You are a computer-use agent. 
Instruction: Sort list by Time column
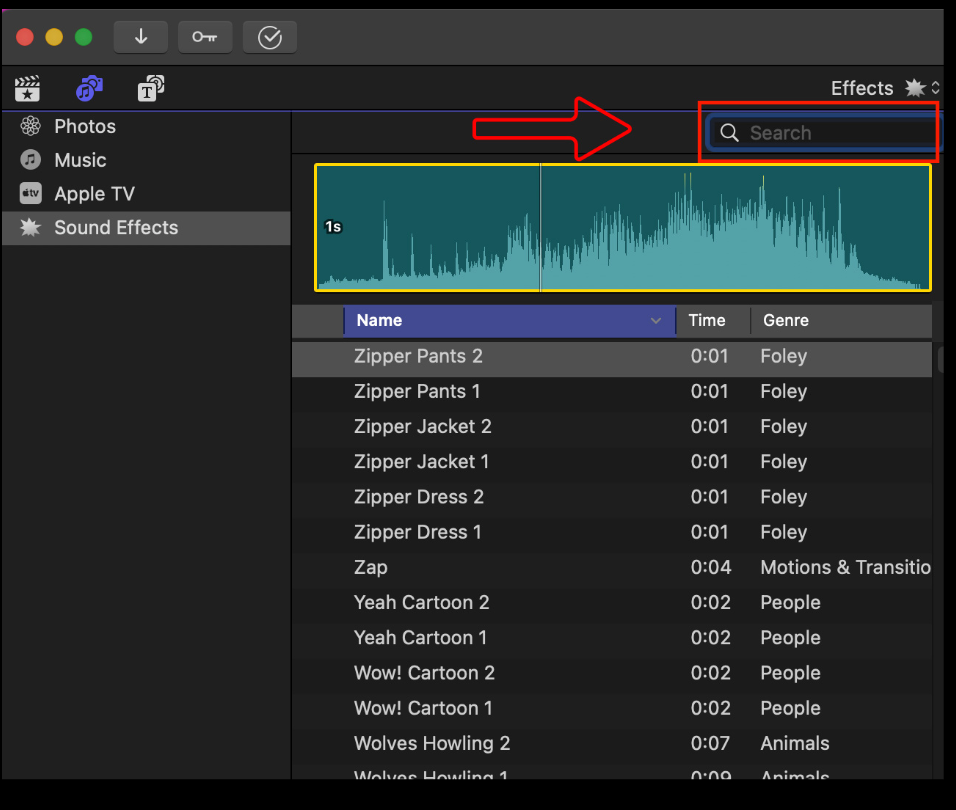pos(713,321)
